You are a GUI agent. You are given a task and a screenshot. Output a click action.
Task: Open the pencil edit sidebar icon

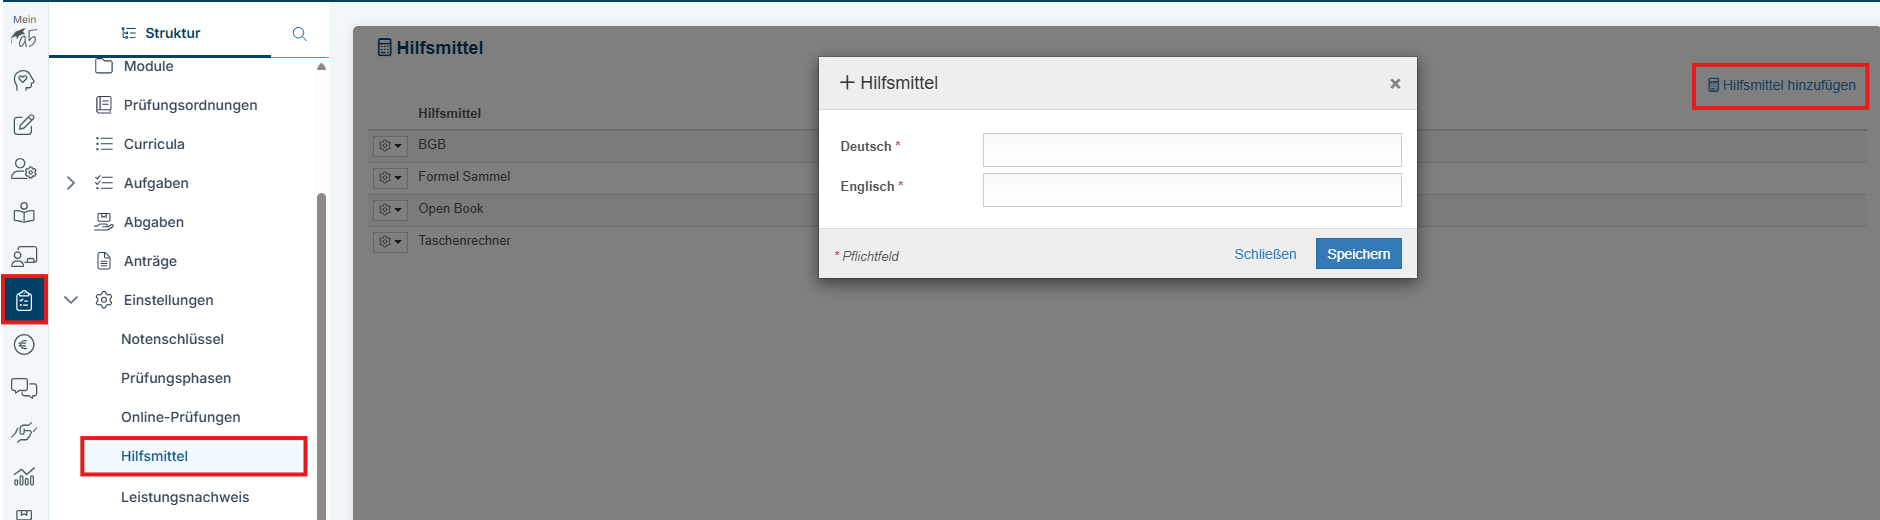(24, 125)
